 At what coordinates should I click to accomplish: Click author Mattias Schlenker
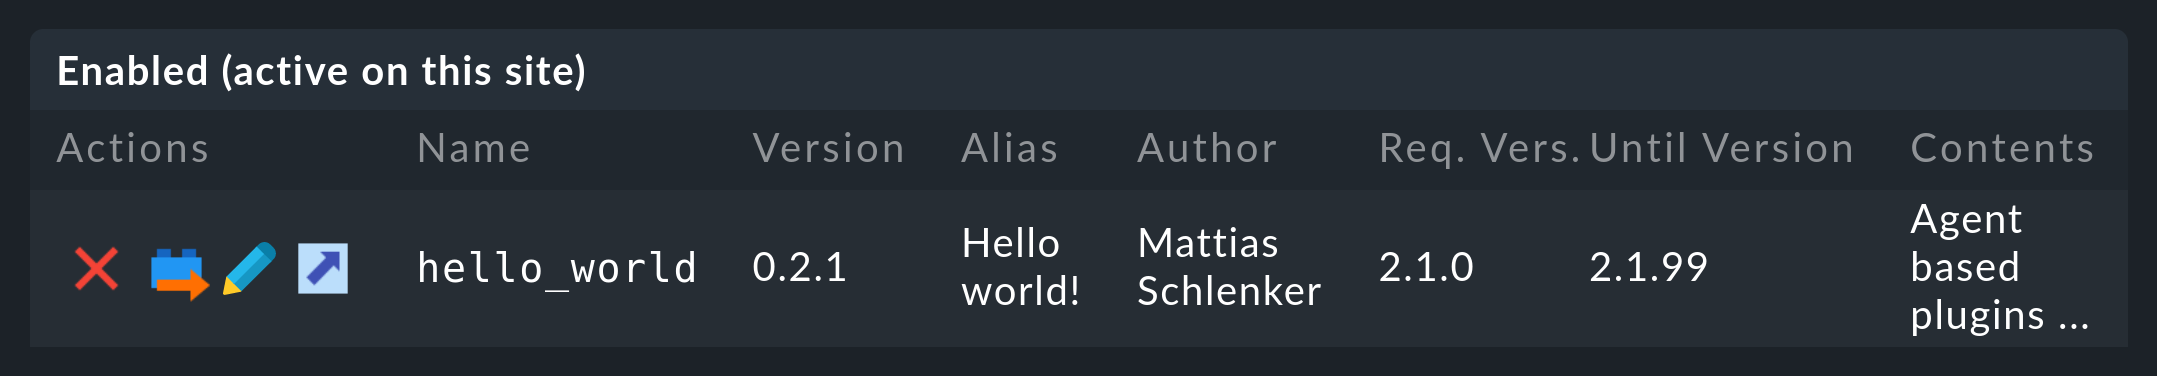pos(1229,267)
